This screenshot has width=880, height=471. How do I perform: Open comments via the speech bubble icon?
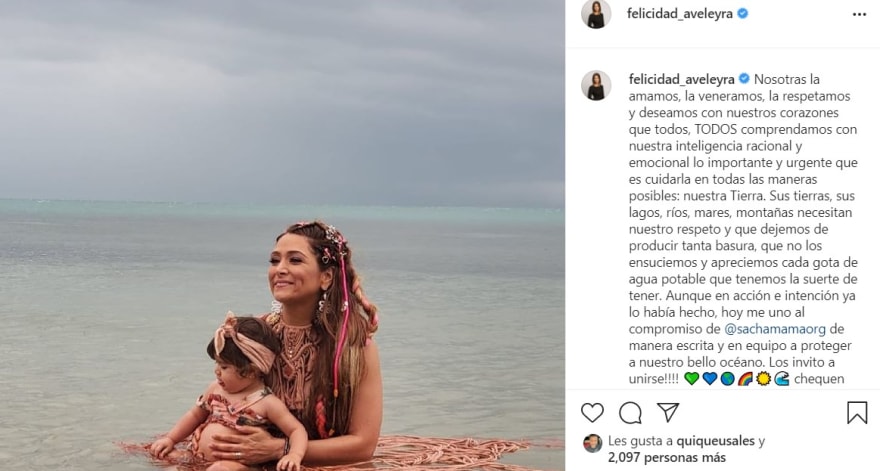[630, 412]
